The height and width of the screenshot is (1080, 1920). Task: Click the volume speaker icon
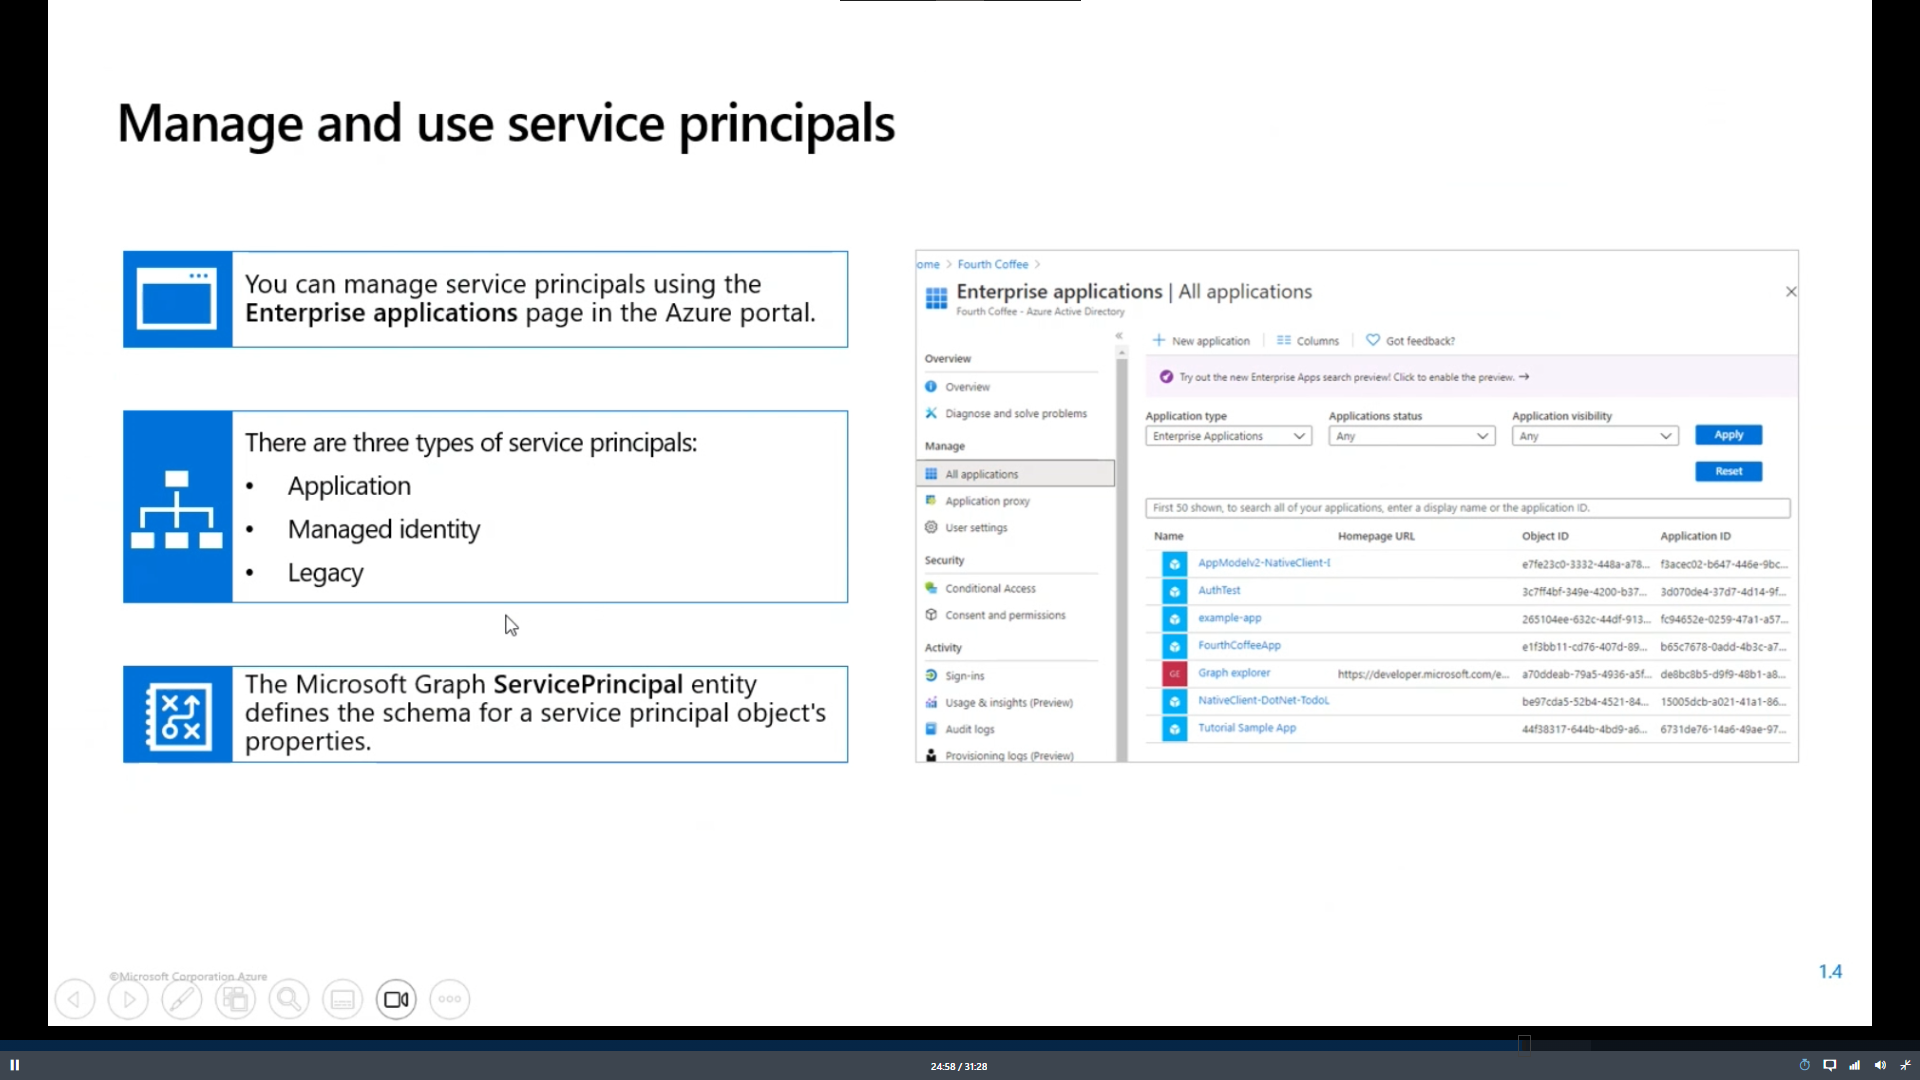(1880, 1065)
